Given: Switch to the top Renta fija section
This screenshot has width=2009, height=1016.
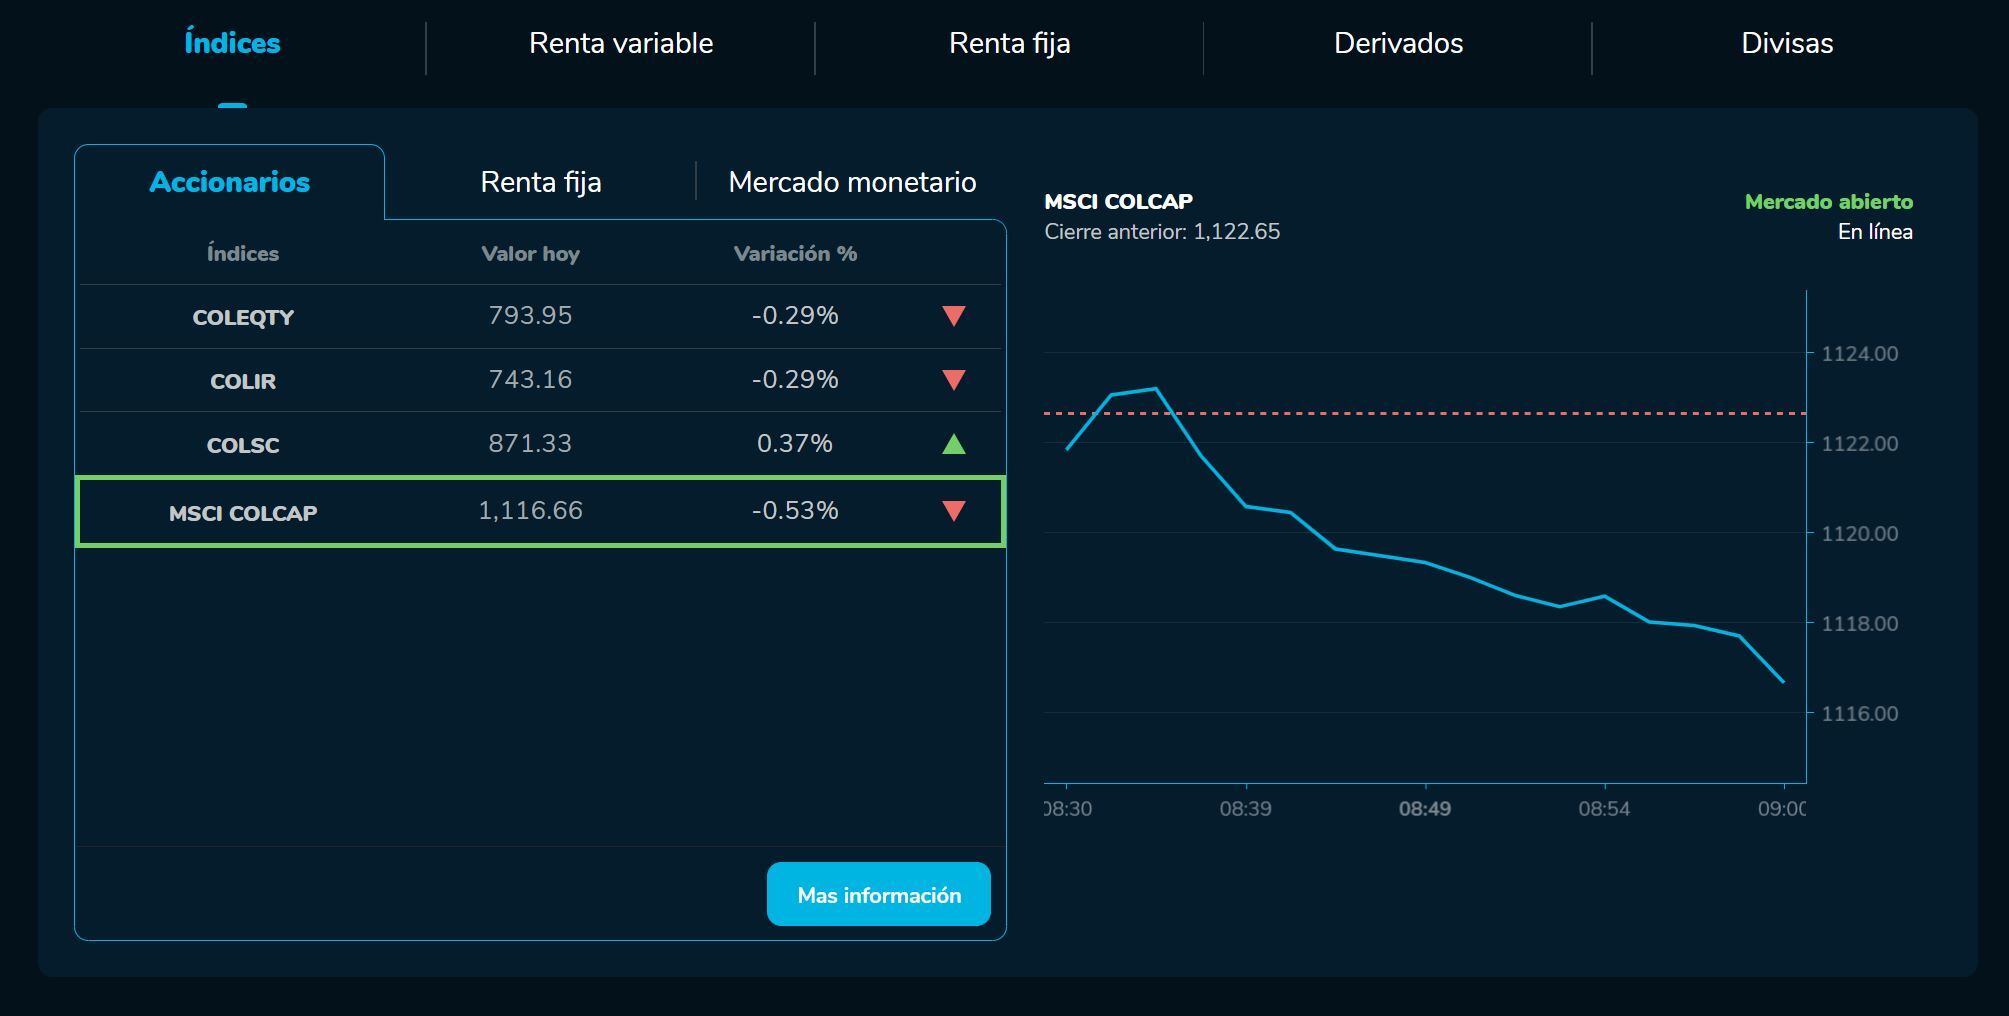Looking at the screenshot, I should pyautogui.click(x=1009, y=43).
